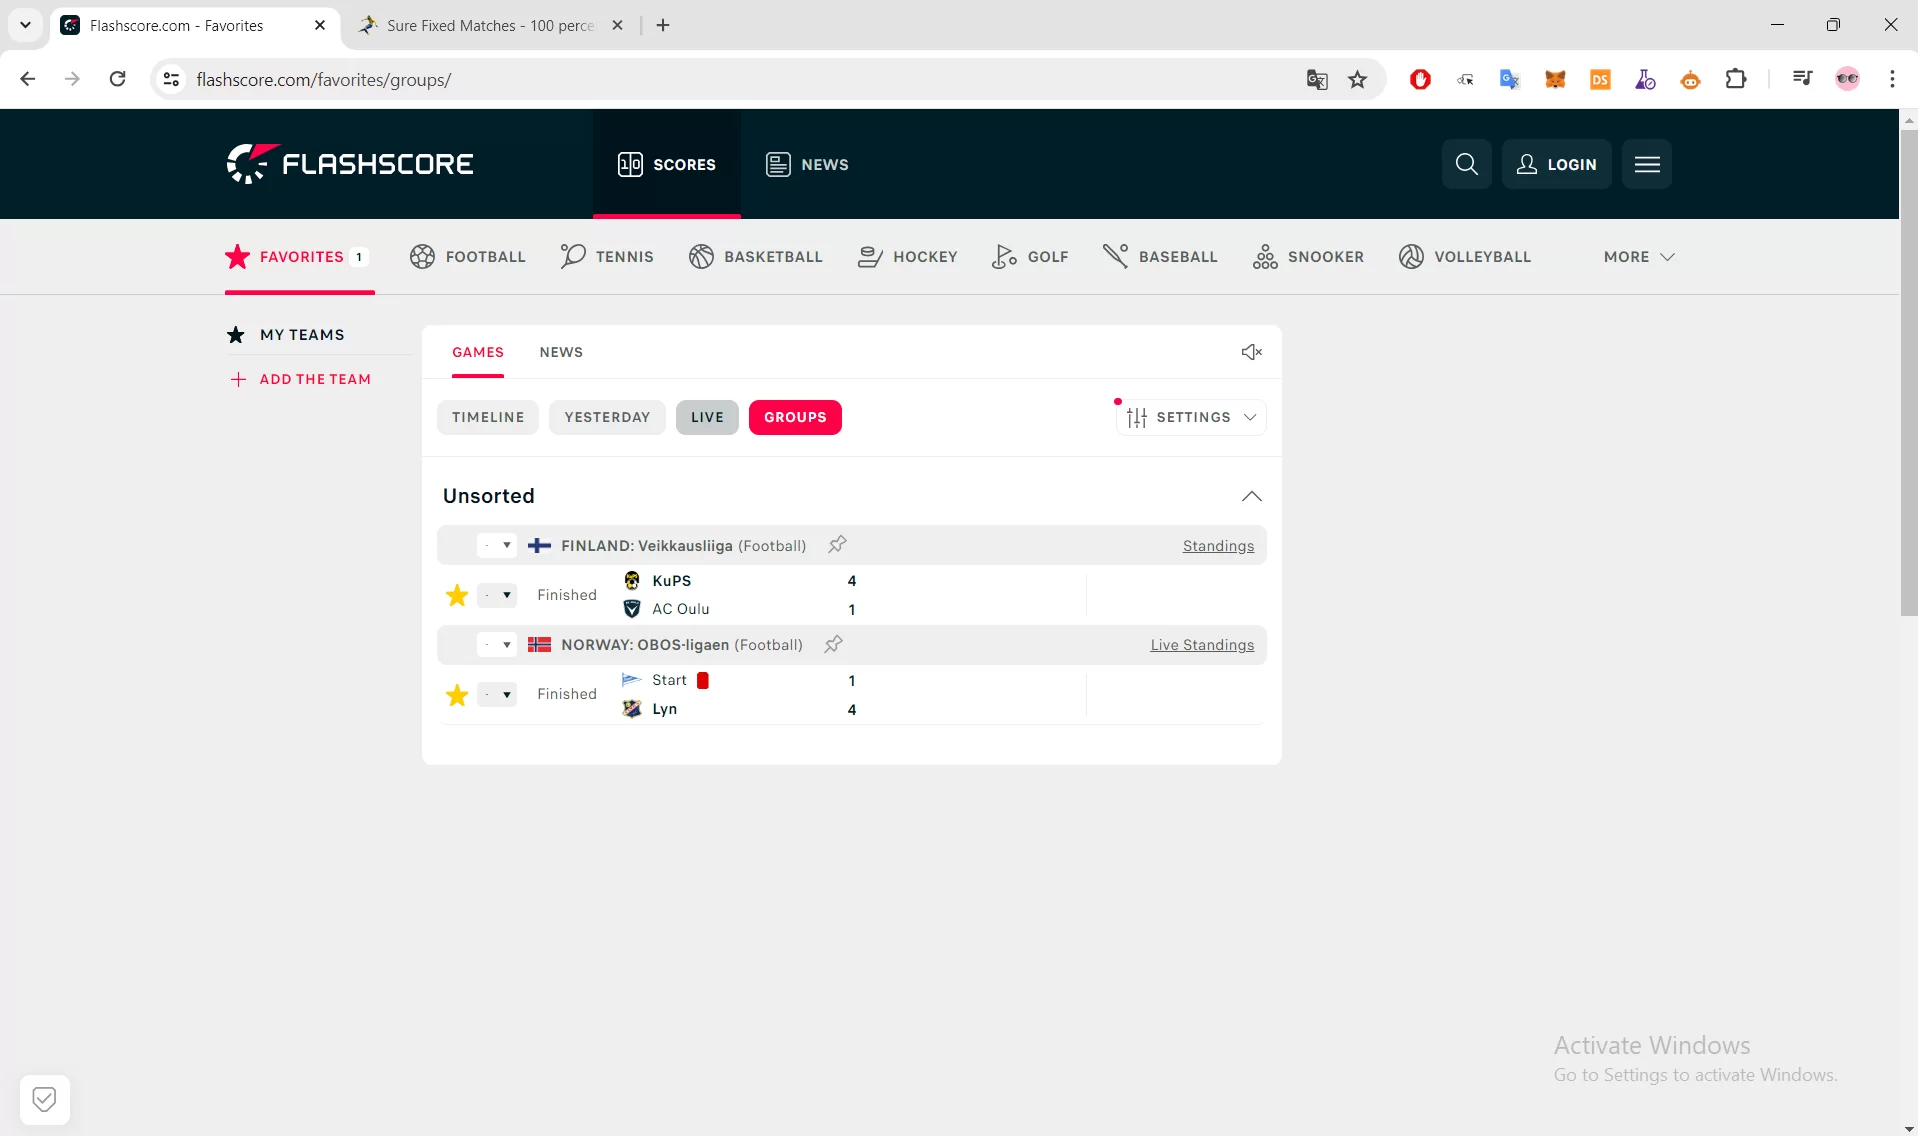Open the orange DS extension icon
Viewport: 1918px width, 1136px height.
1600,79
